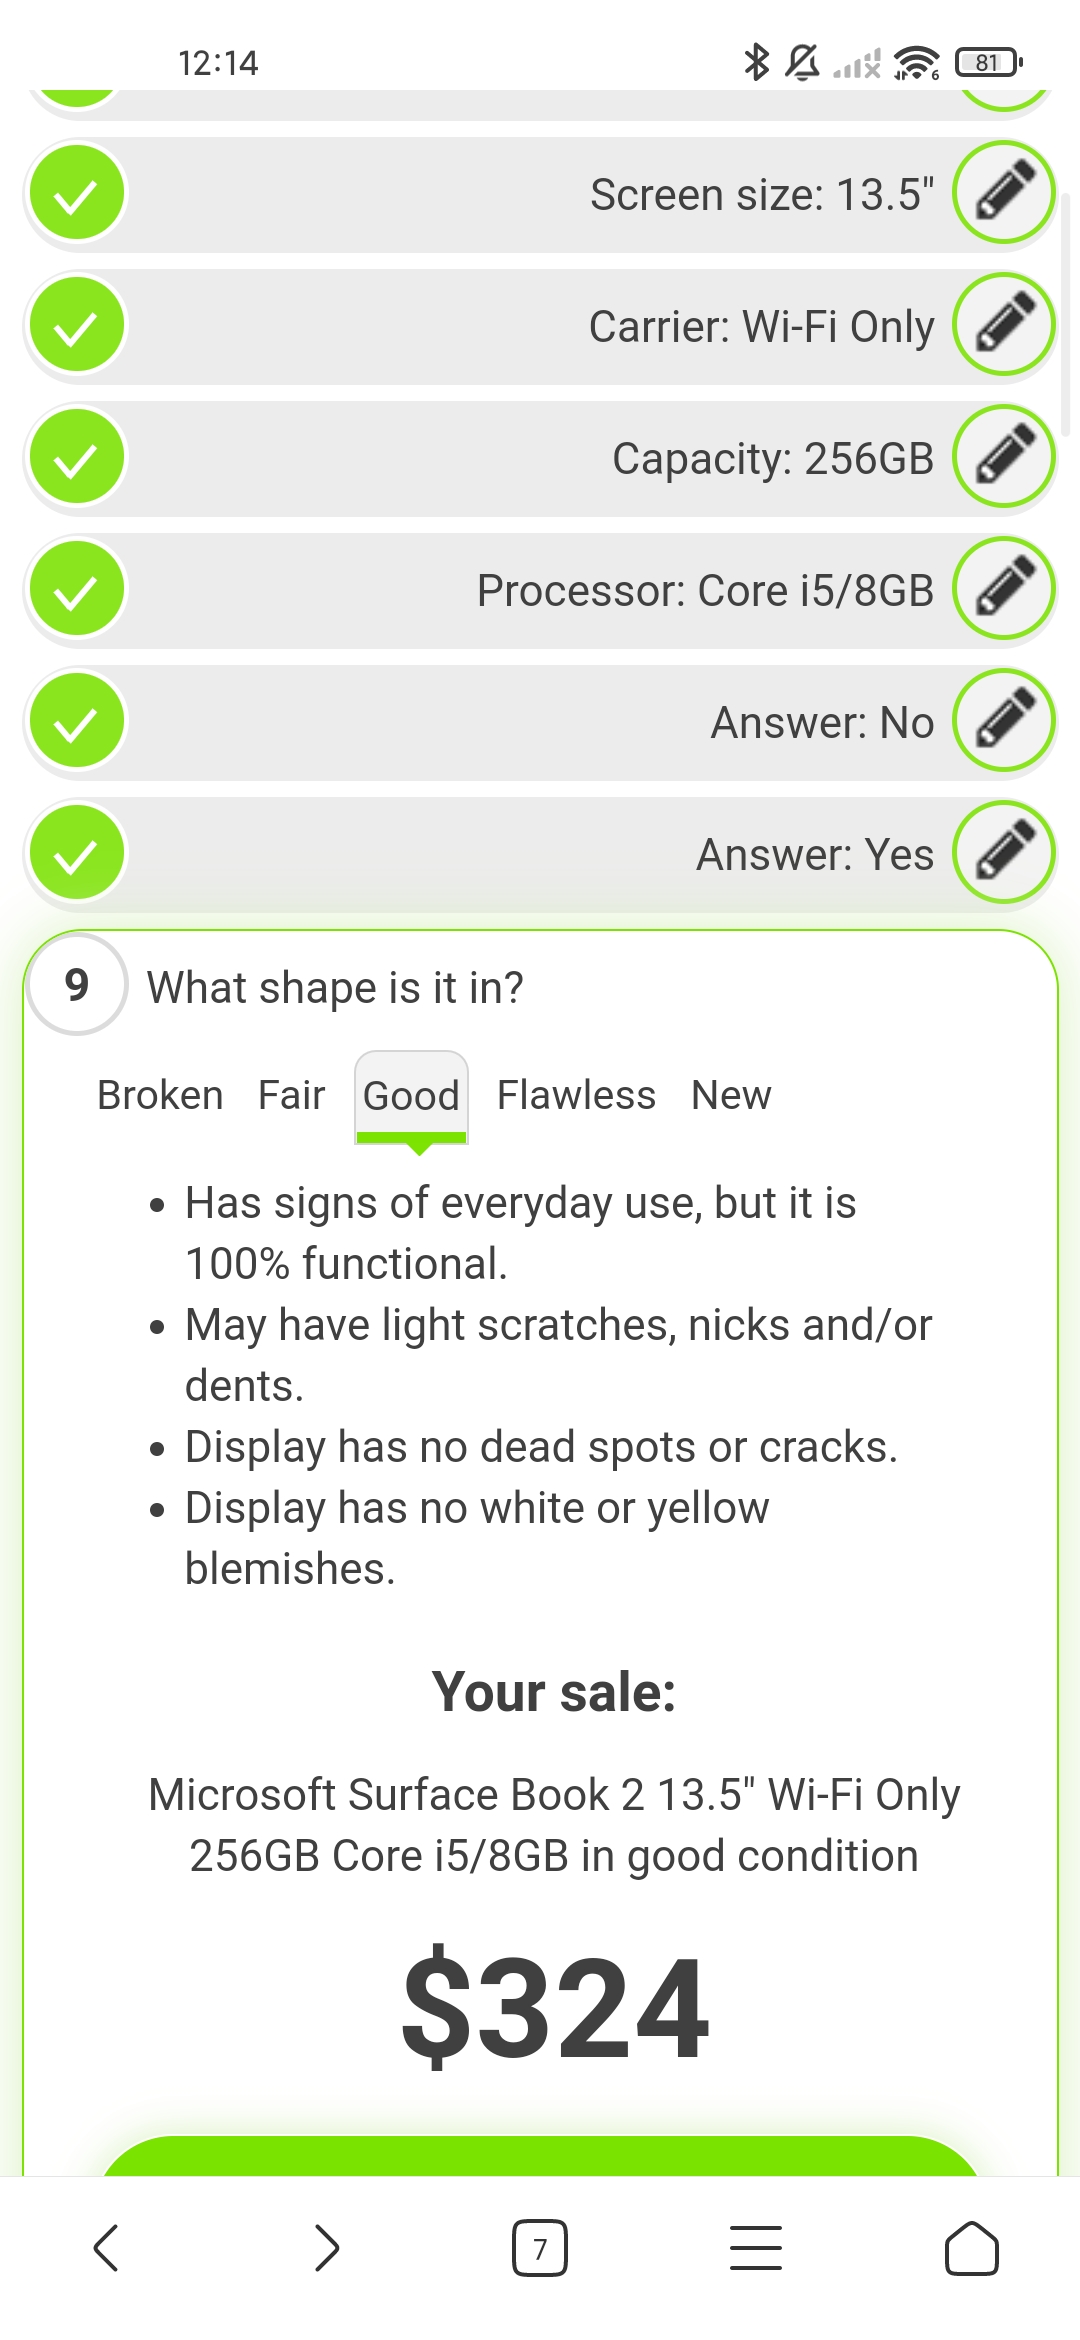Screen dimensions: 1080x2340
Task: Open the browser hamburger menu
Action: coord(755,2248)
